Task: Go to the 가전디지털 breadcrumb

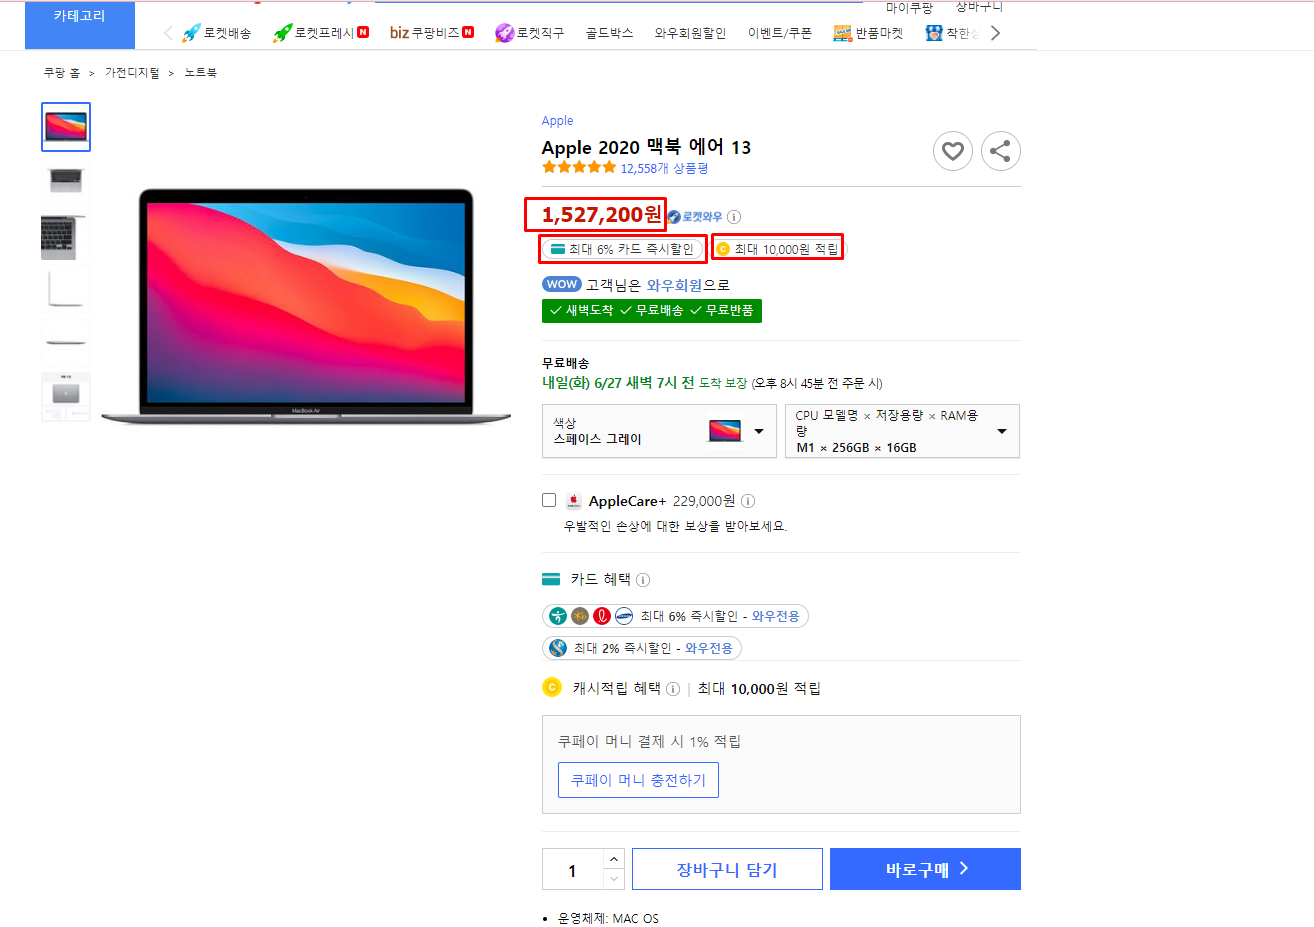Action: (x=132, y=73)
